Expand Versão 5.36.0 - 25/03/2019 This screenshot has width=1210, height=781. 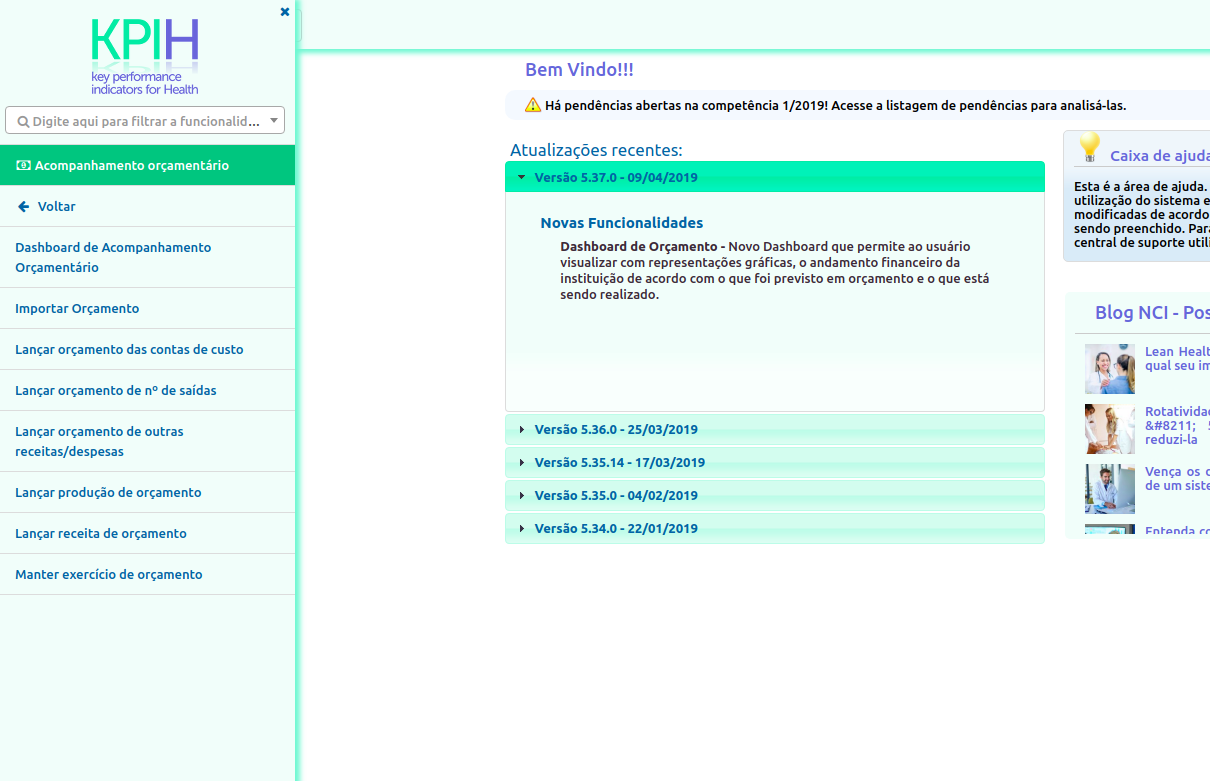[x=775, y=429]
